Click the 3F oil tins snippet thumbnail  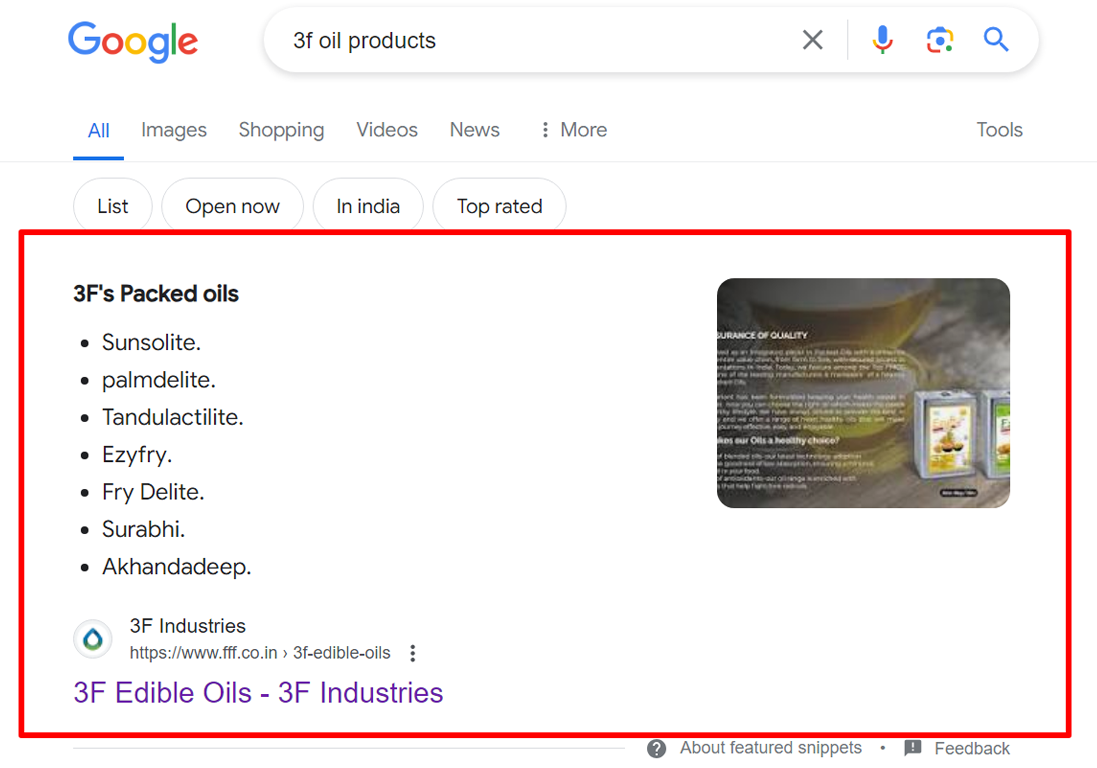pos(863,393)
